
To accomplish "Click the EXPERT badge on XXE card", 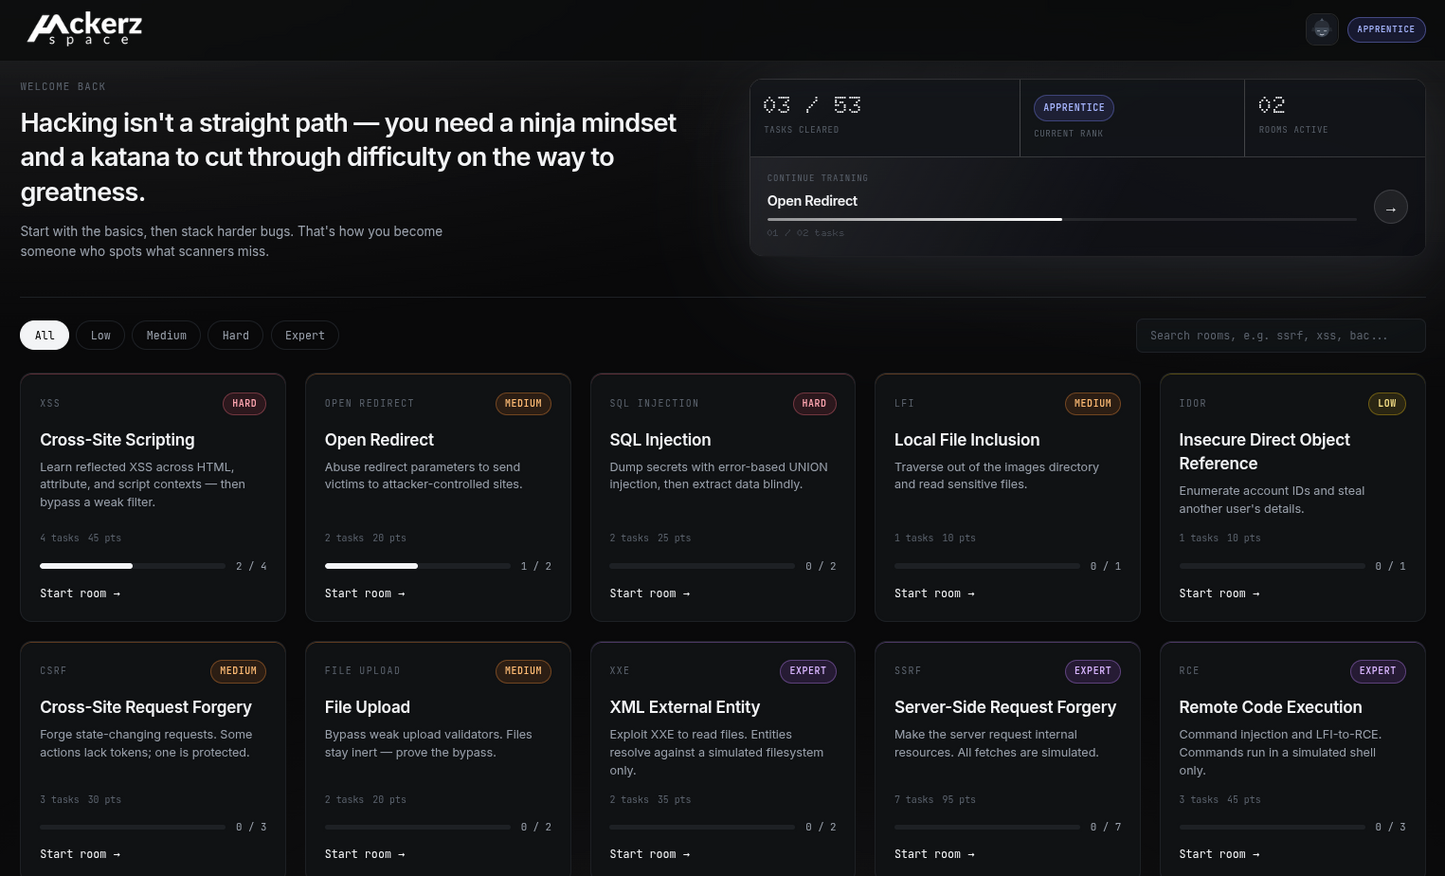I will (808, 671).
